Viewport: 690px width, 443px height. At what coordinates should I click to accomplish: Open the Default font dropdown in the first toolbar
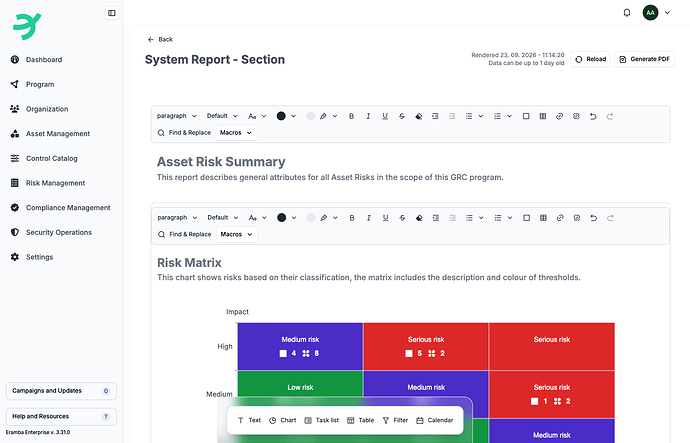point(222,116)
